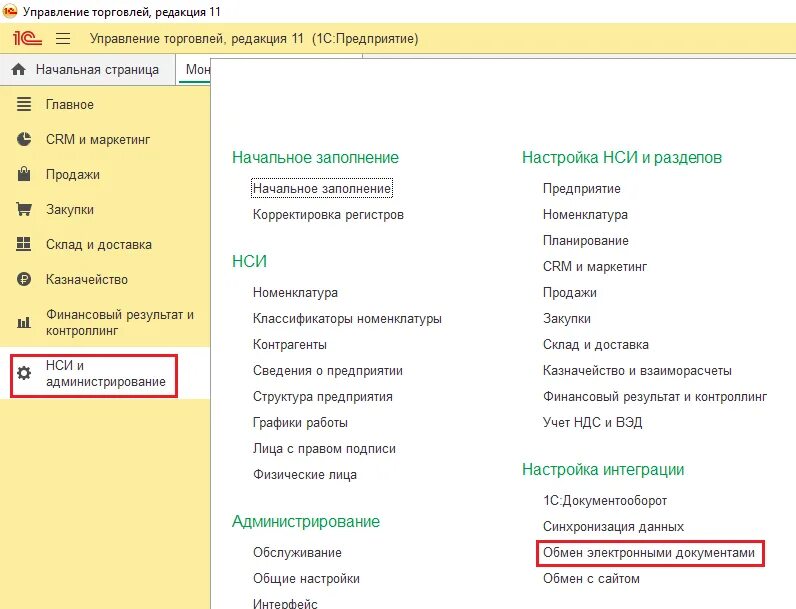Open the Продажи sidebar section
The image size is (796, 609).
73,175
